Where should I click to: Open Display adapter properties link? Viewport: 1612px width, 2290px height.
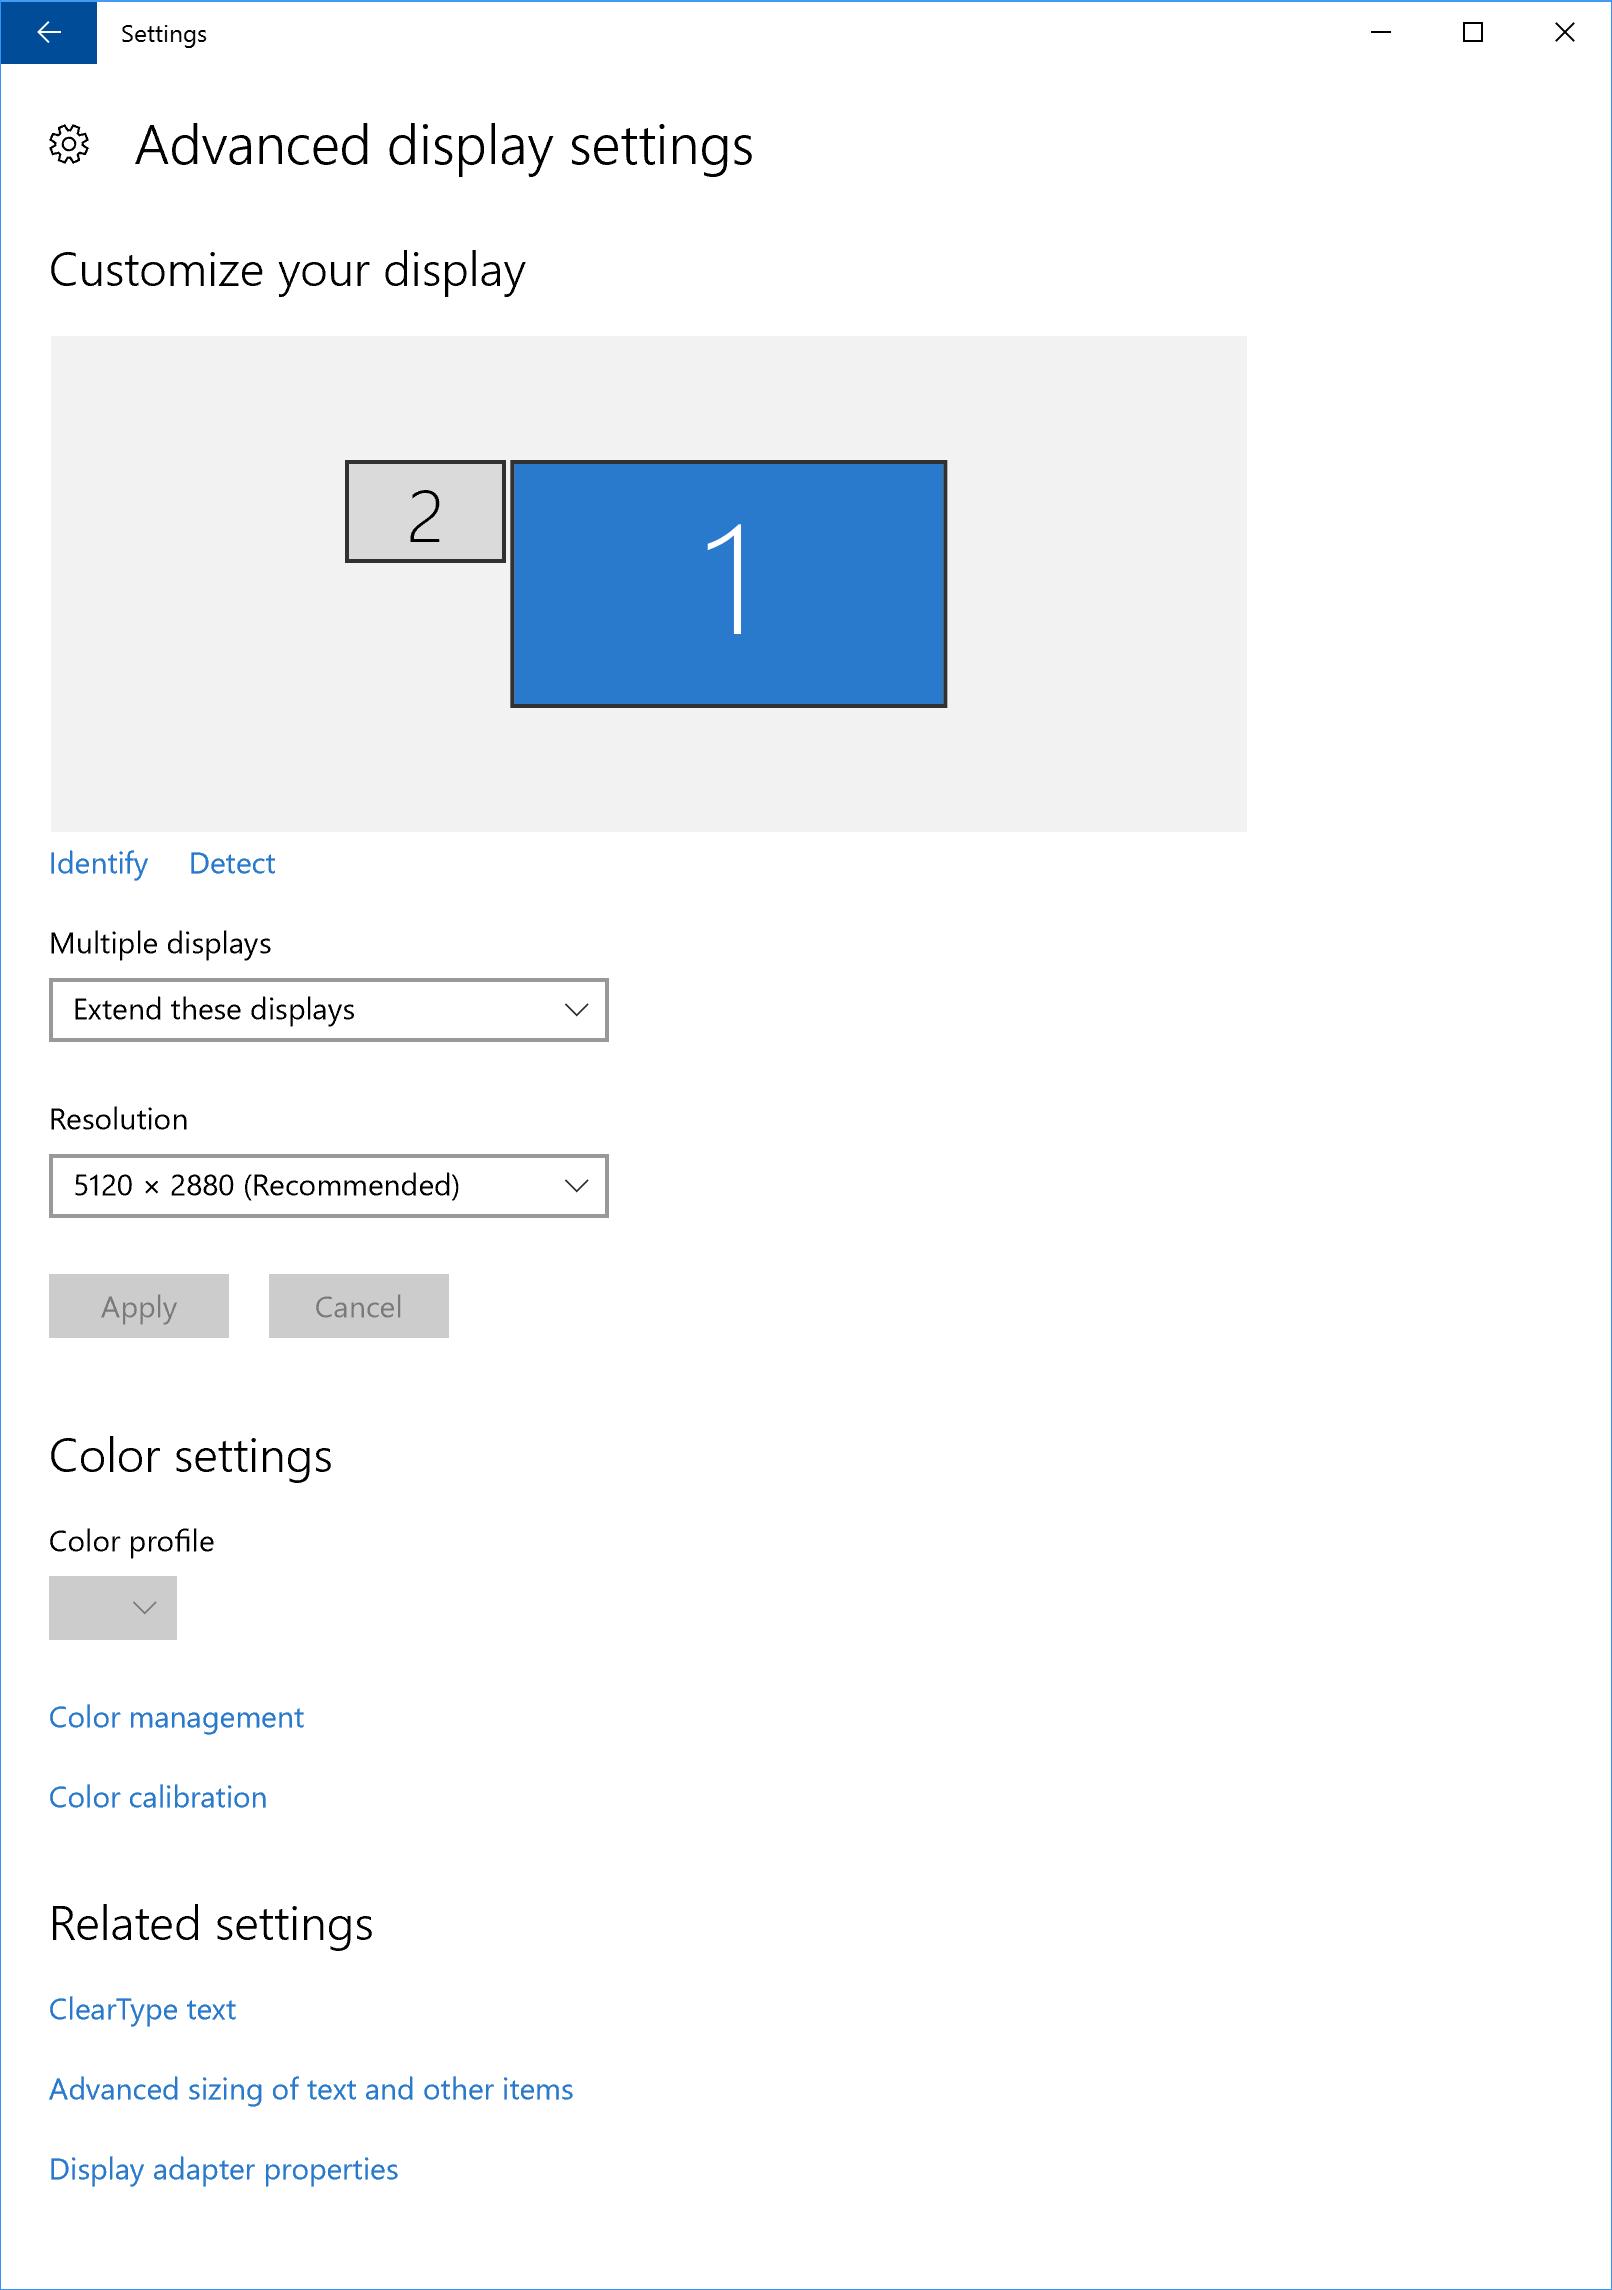tap(224, 2169)
